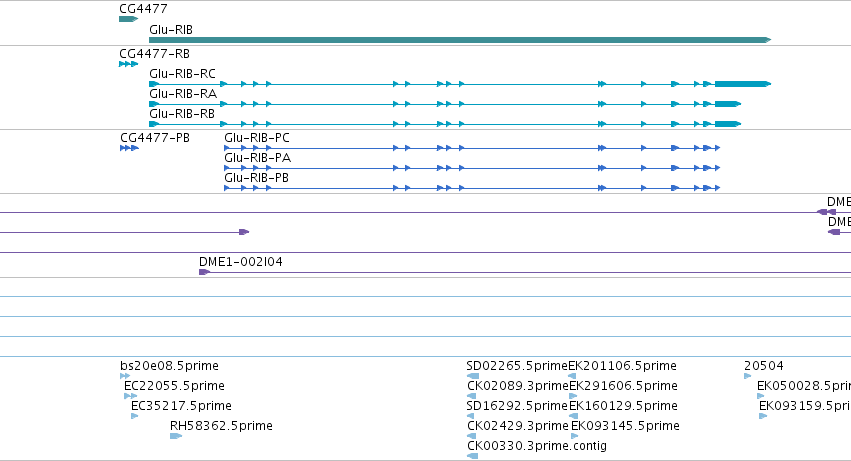Click the Glu-RIB-PA protein label
This screenshot has height=461, width=851.
(x=258, y=158)
